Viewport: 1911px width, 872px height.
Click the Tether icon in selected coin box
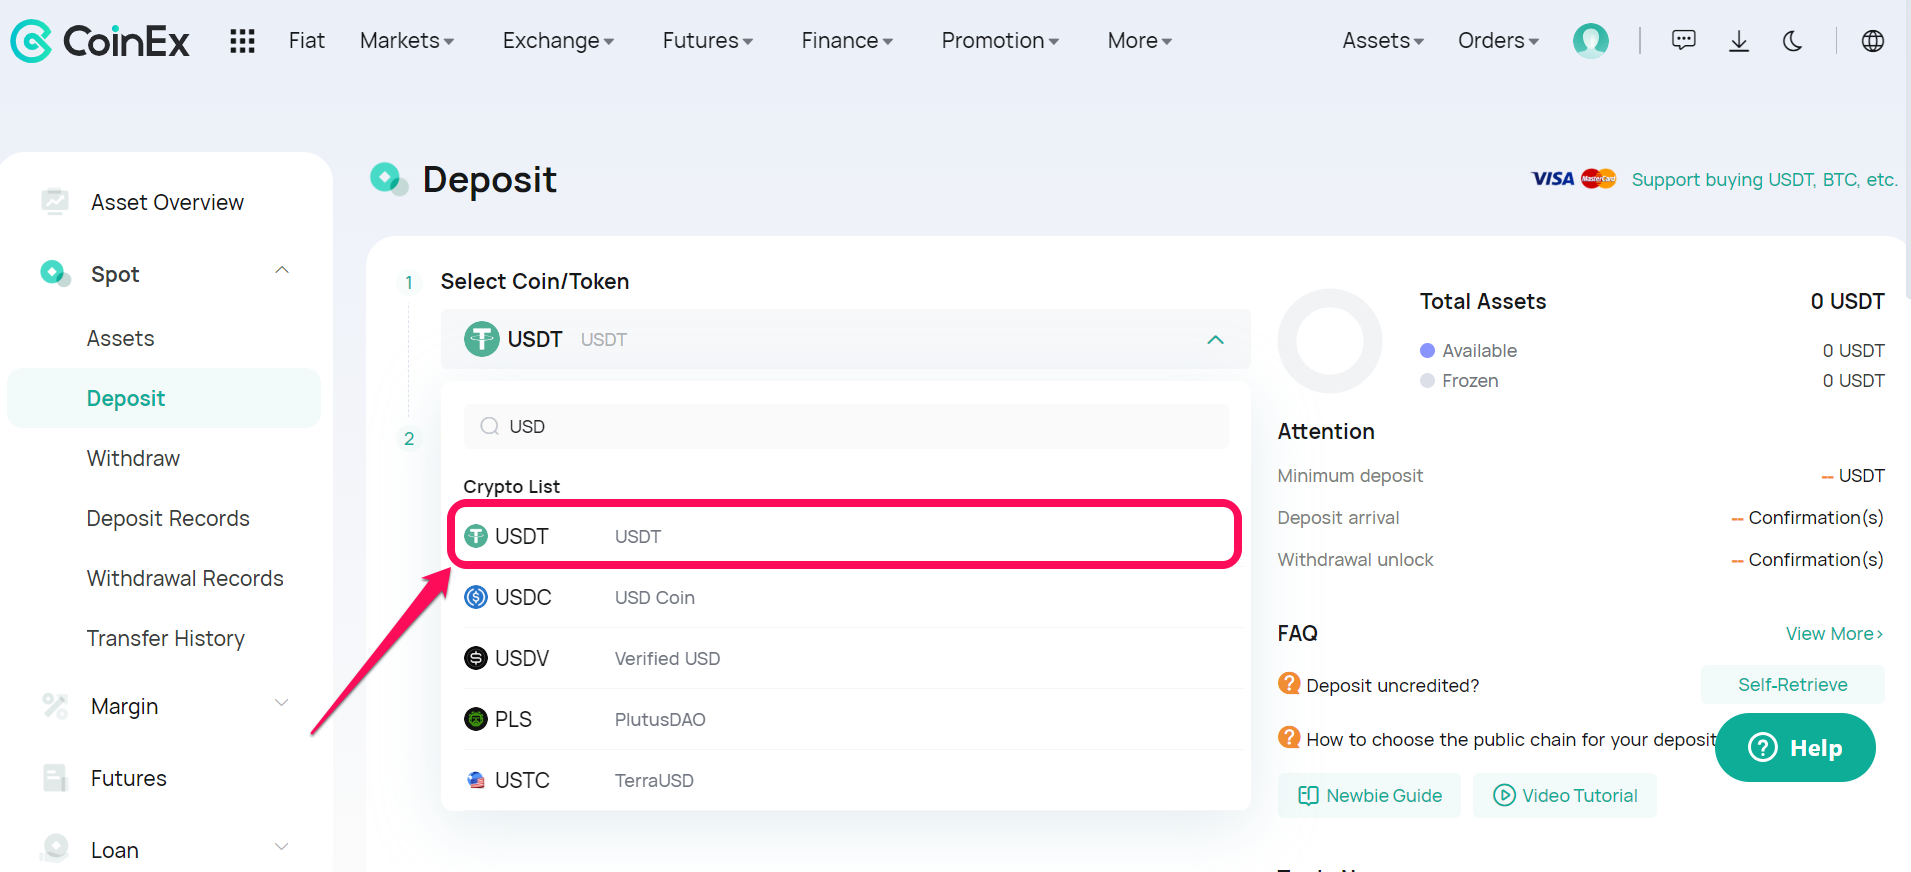pyautogui.click(x=481, y=339)
